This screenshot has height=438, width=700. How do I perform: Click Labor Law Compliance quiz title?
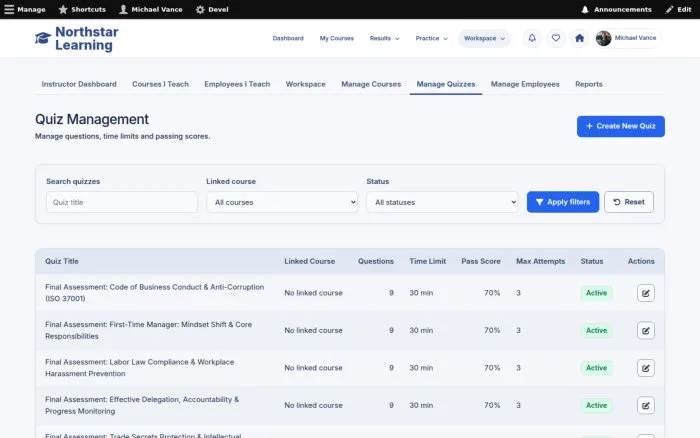[x=139, y=368]
